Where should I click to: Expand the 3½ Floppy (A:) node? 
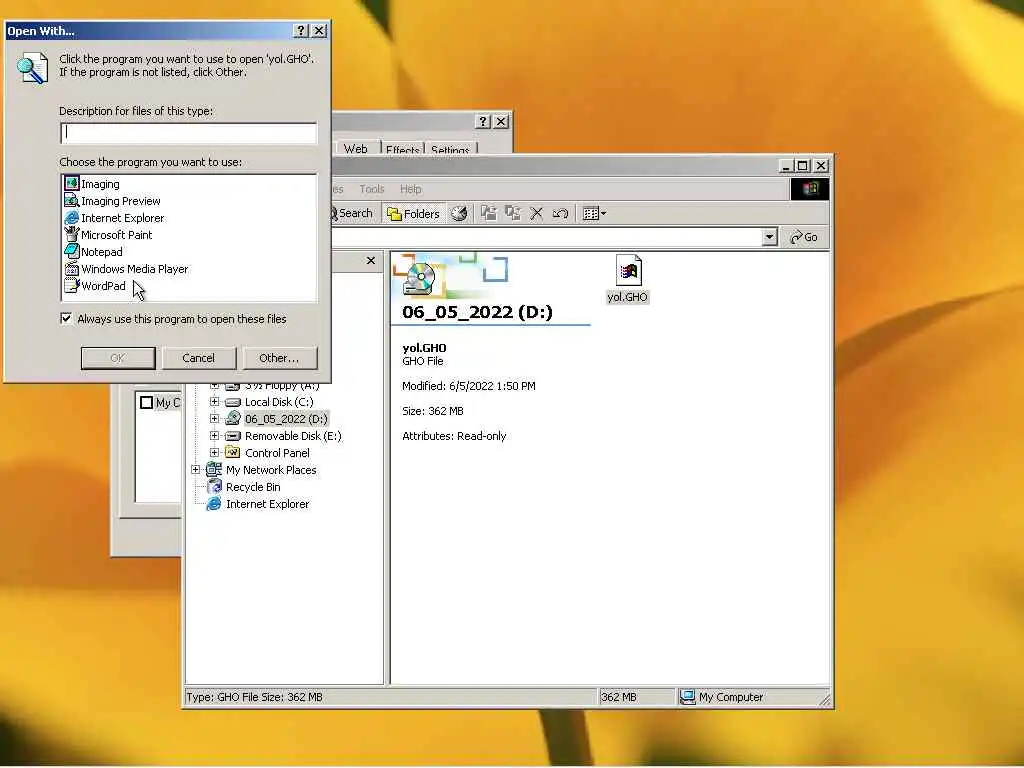point(214,385)
